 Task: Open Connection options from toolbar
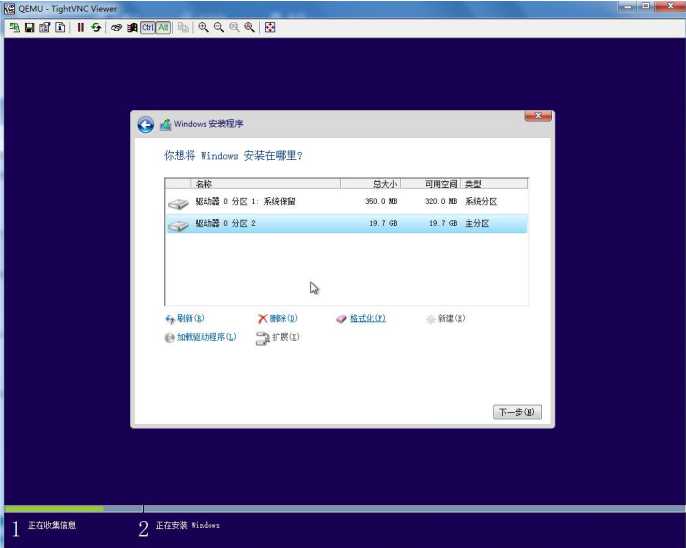pos(45,28)
